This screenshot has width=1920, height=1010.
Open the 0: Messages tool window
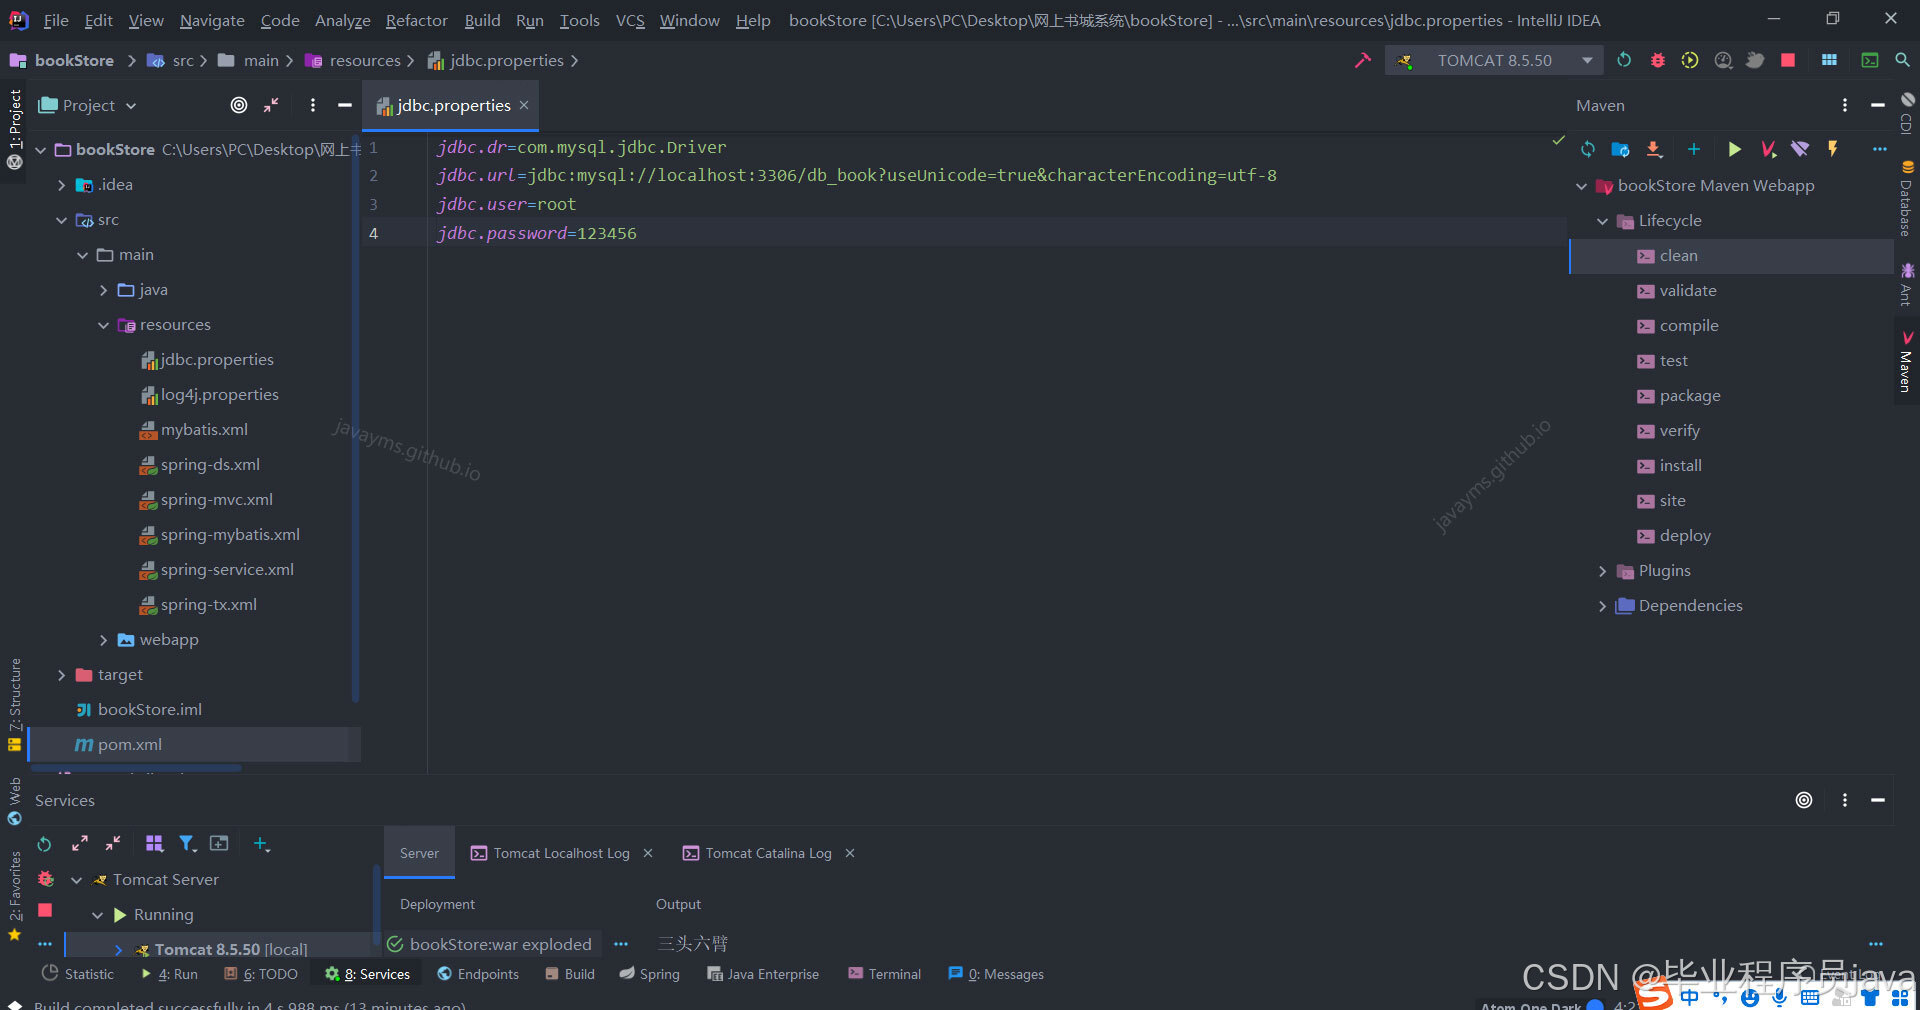pos(996,974)
